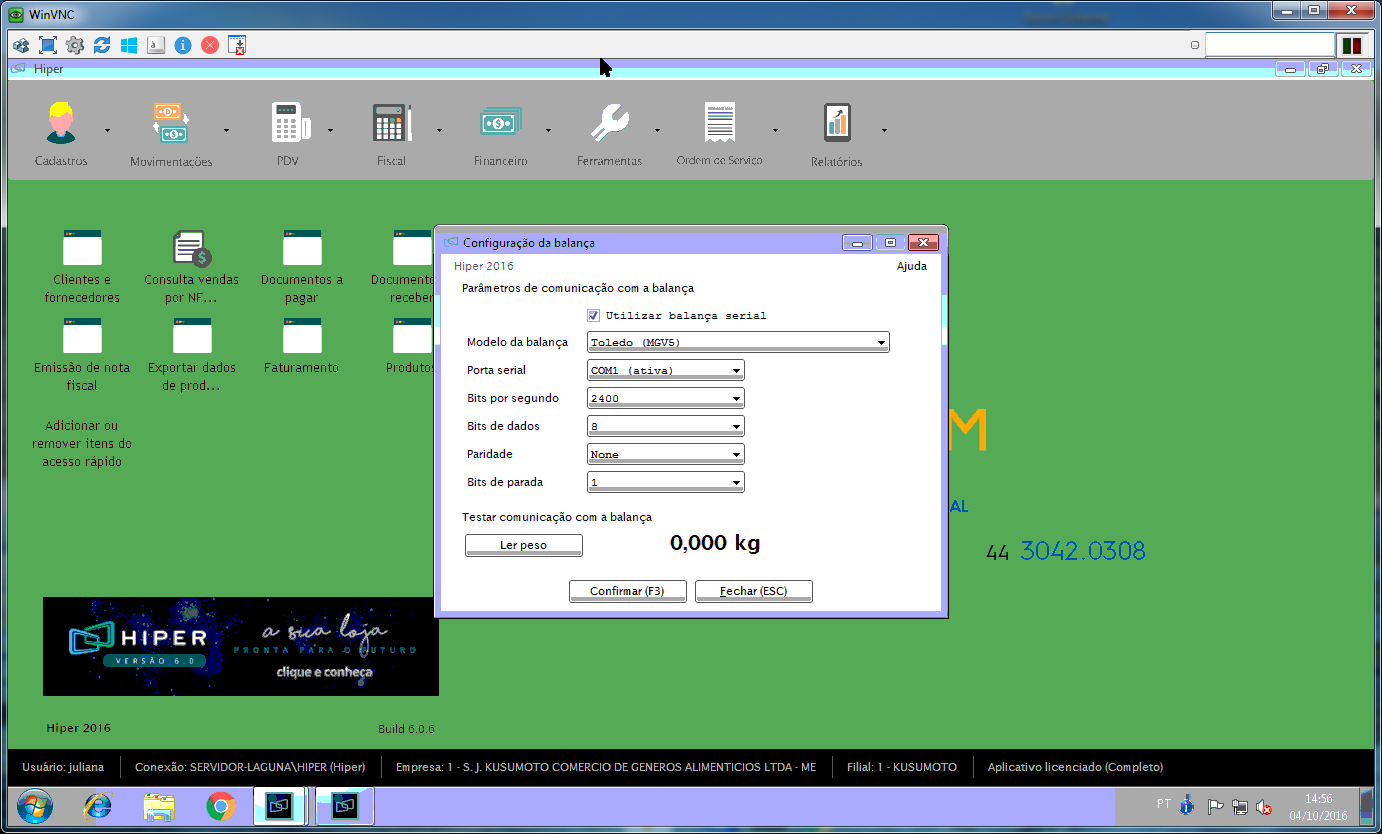Open the Paridade dropdown
Image resolution: width=1382 pixels, height=834 pixels.
[x=736, y=455]
